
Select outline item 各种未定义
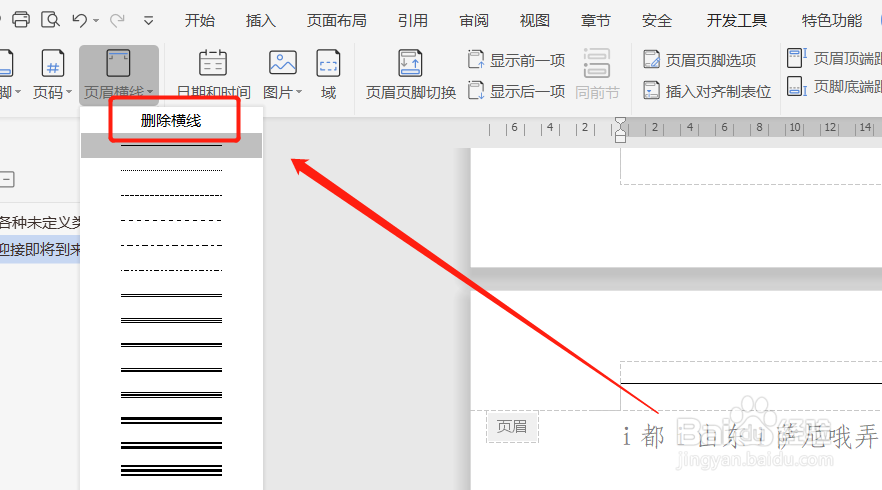pos(40,222)
